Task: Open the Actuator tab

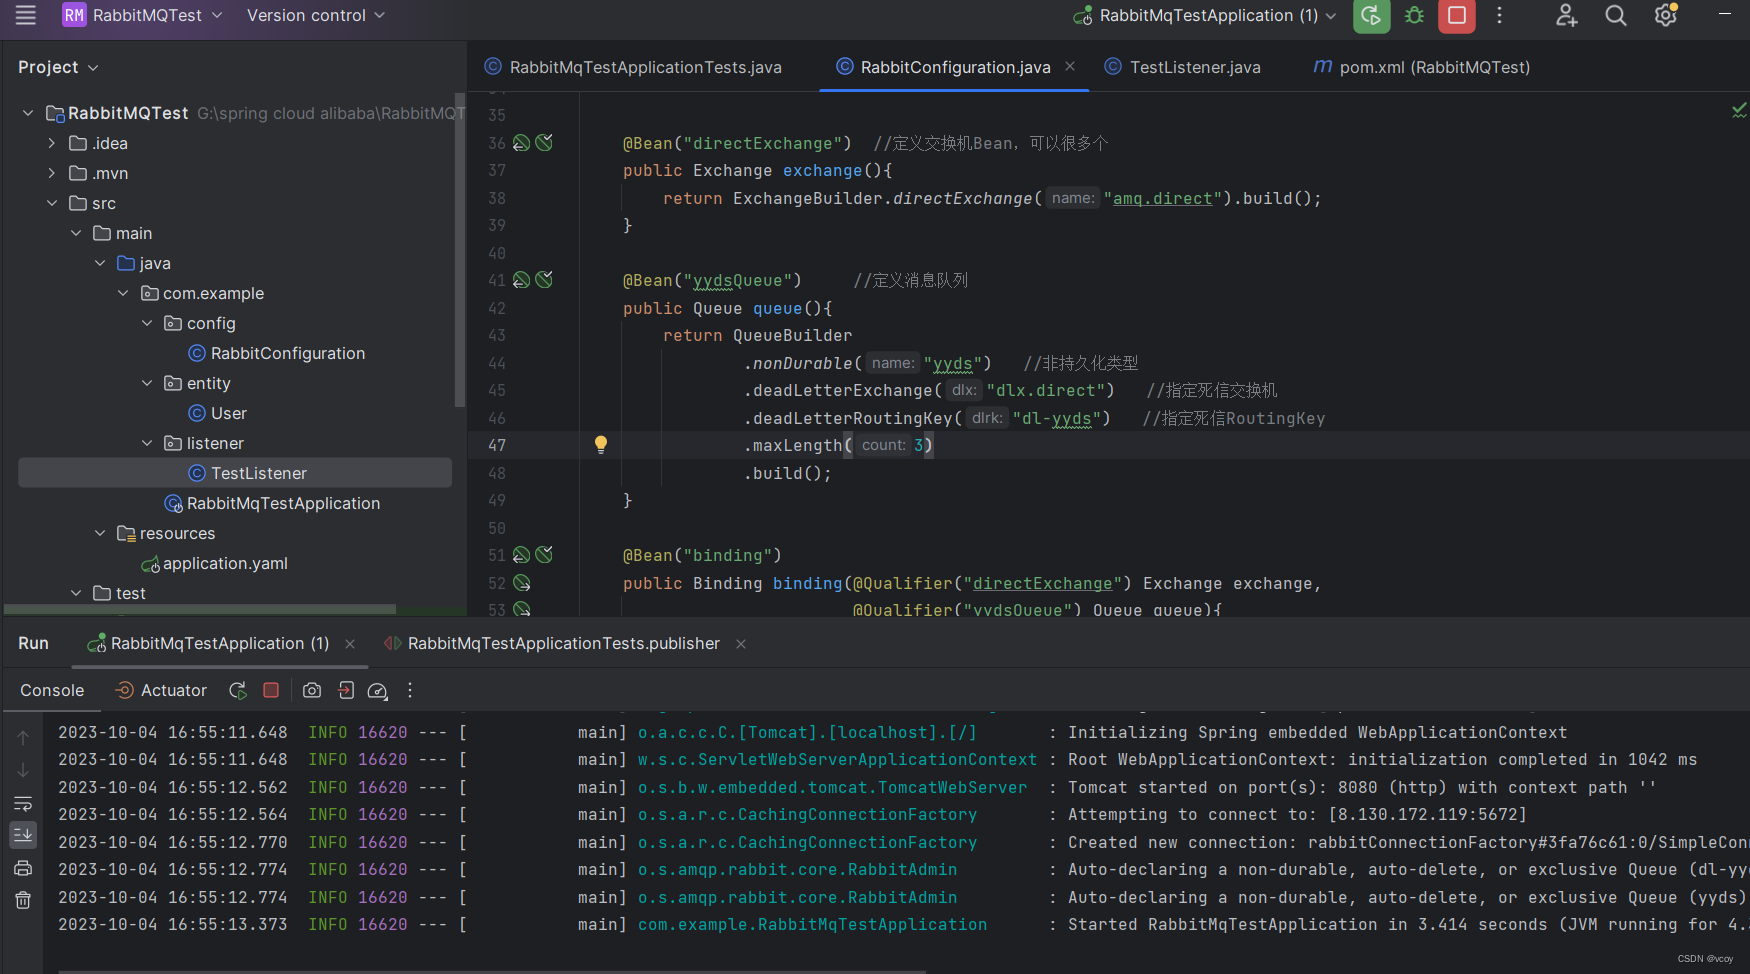Action: click(161, 690)
